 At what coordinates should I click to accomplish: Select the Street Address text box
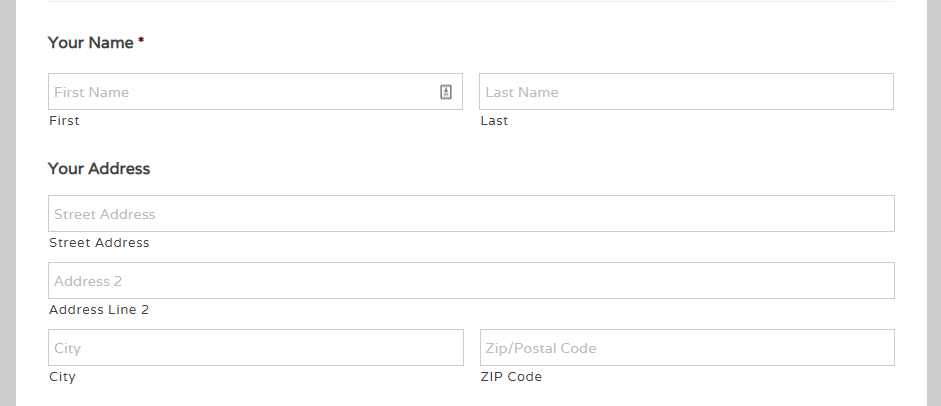point(471,213)
